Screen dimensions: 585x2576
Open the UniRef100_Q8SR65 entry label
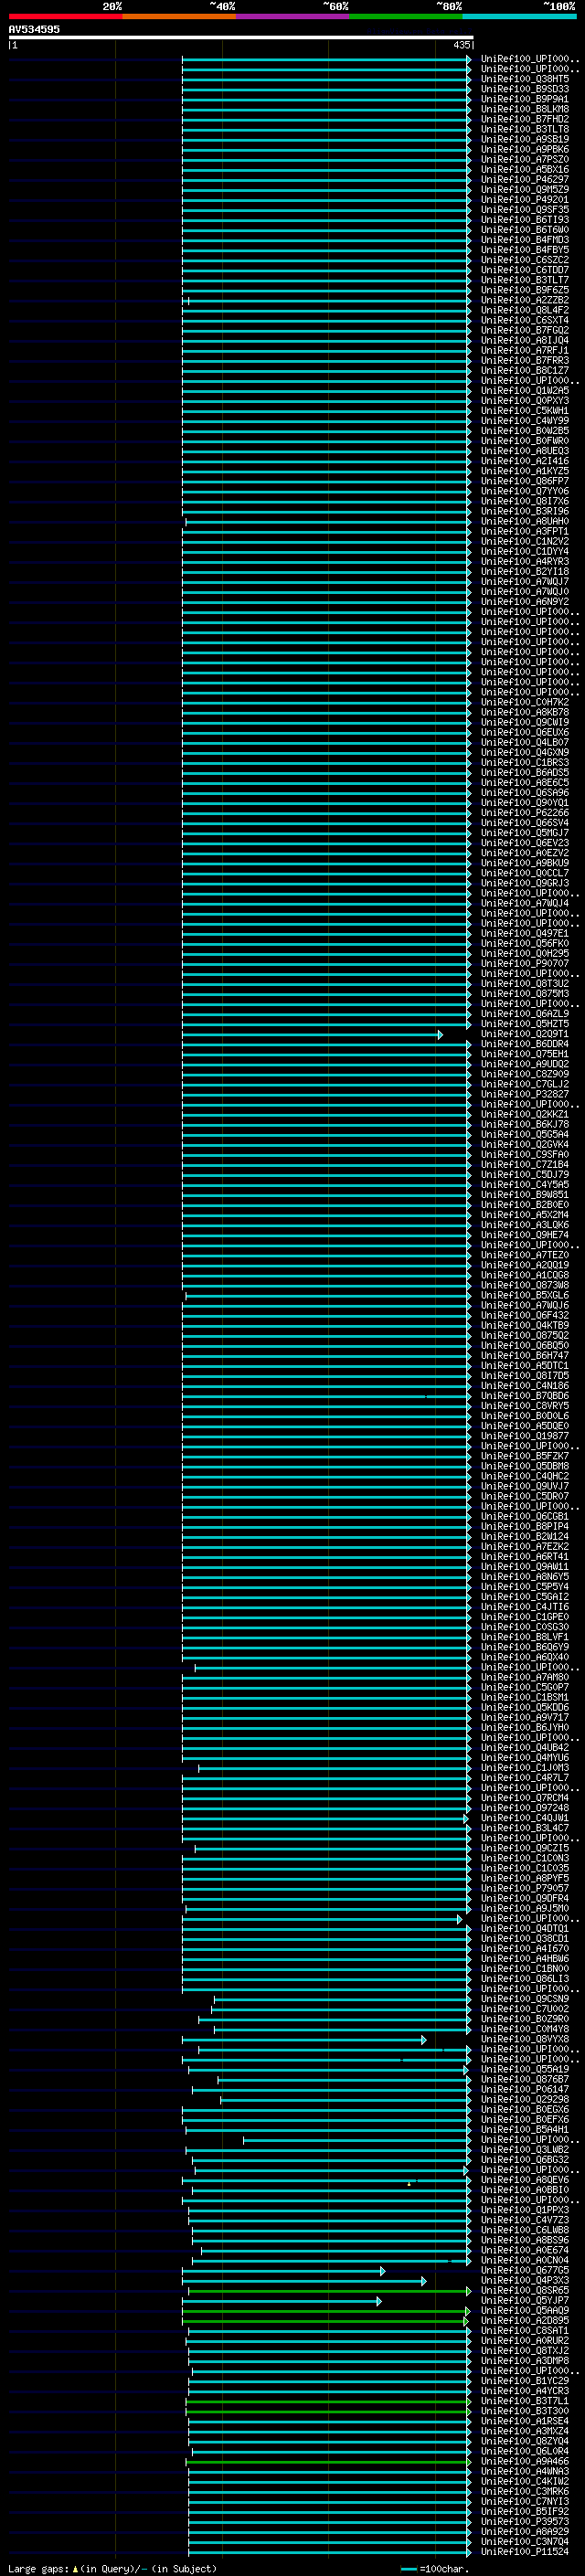point(524,2290)
